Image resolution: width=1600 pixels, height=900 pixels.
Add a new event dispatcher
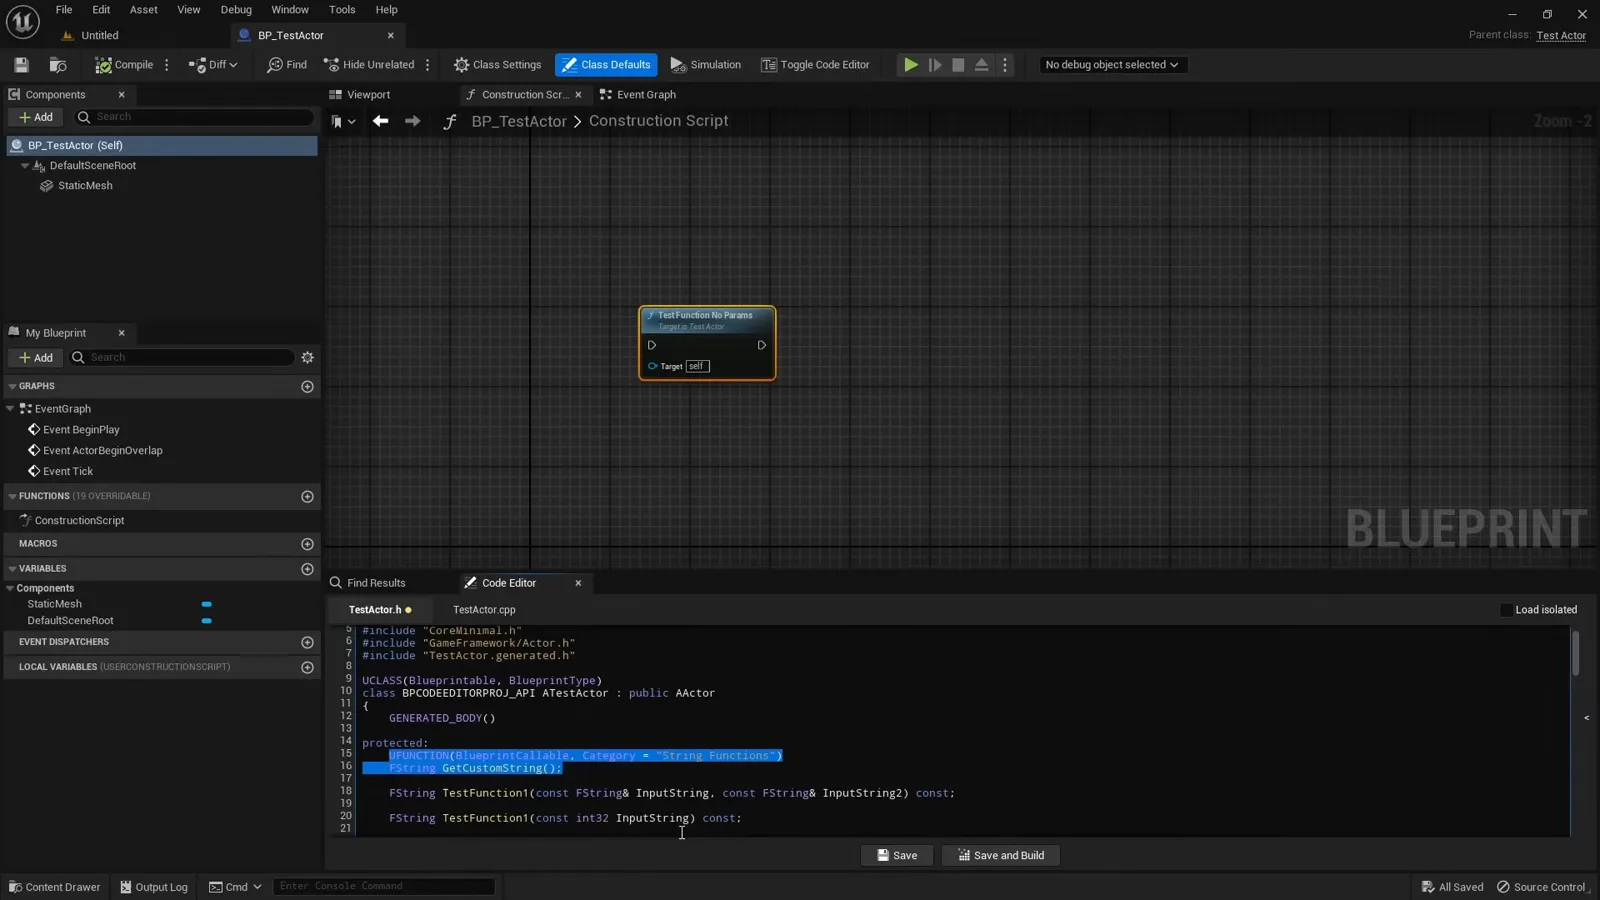pyautogui.click(x=308, y=642)
